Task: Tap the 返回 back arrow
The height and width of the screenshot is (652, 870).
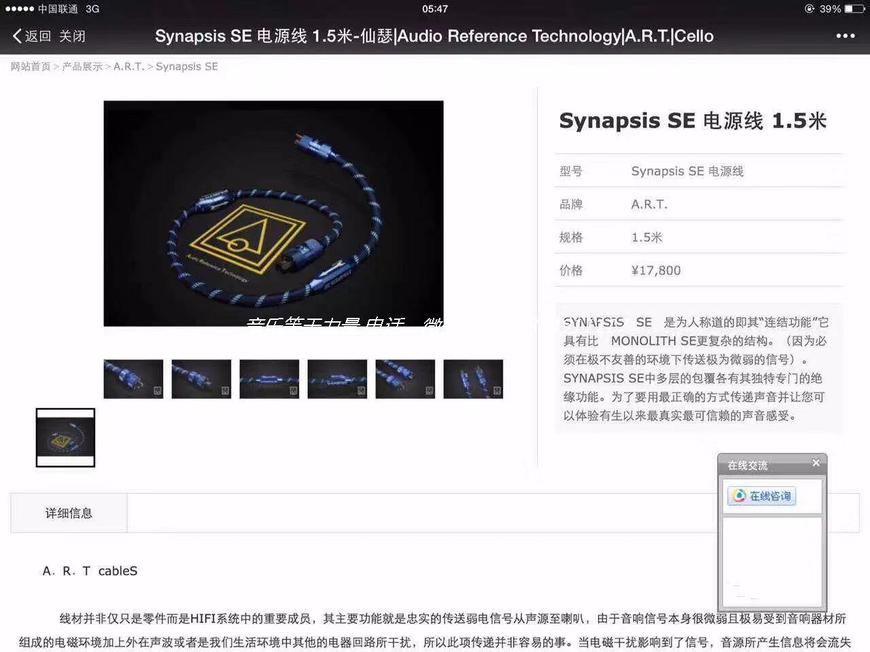Action: click(x=32, y=36)
